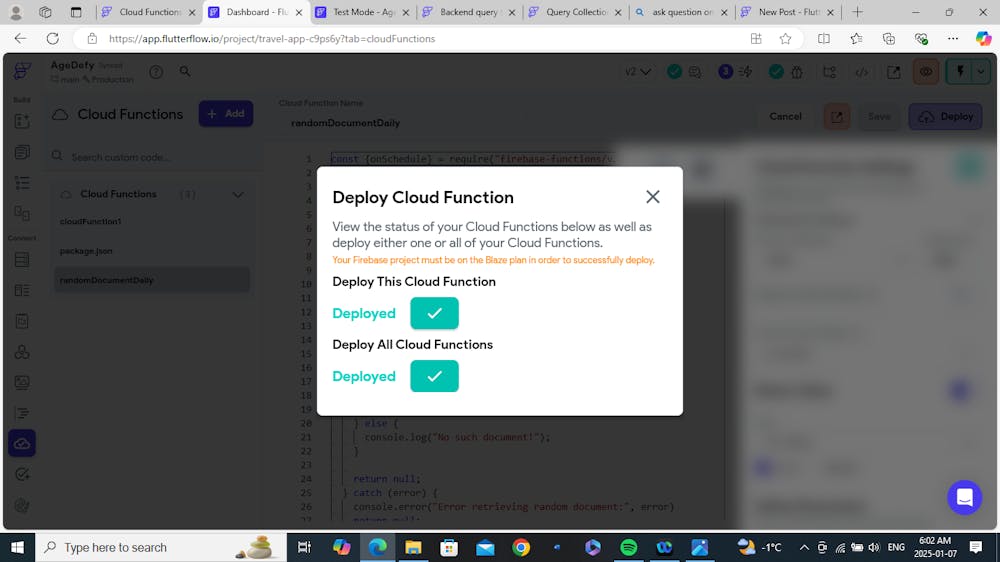Open a new browser tab
Image resolution: width=1000 pixels, height=562 pixels.
point(858,12)
